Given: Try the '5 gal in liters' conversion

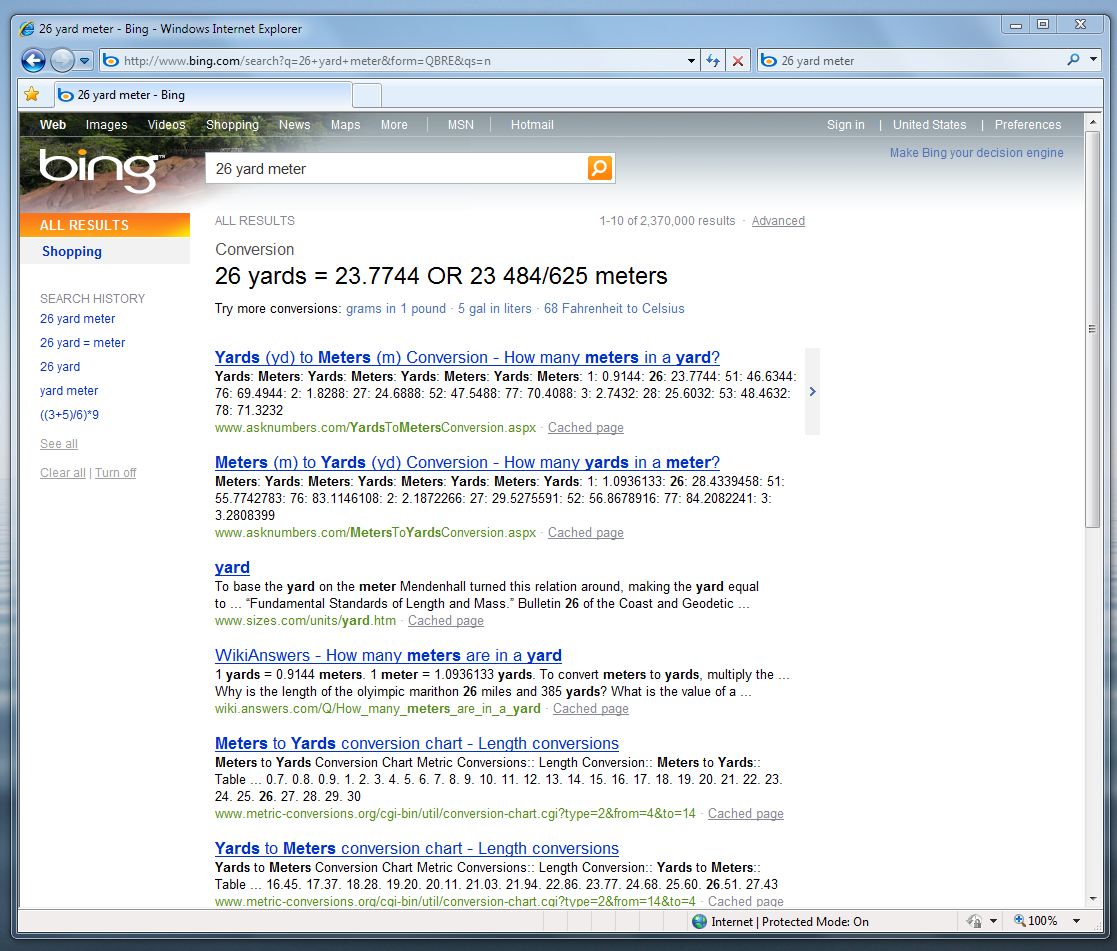Looking at the screenshot, I should point(494,308).
